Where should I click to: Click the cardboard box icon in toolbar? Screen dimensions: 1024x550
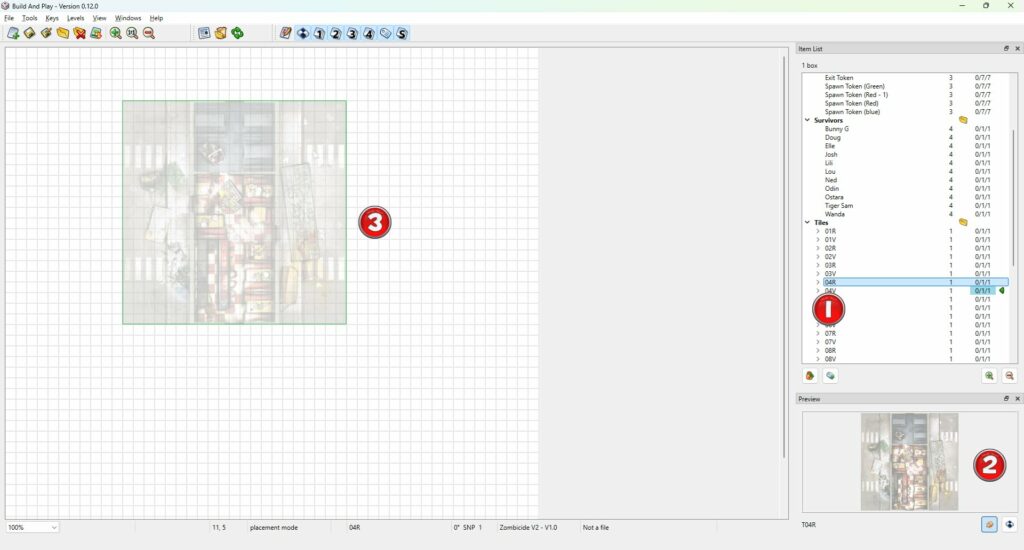pyautogui.click(x=221, y=33)
